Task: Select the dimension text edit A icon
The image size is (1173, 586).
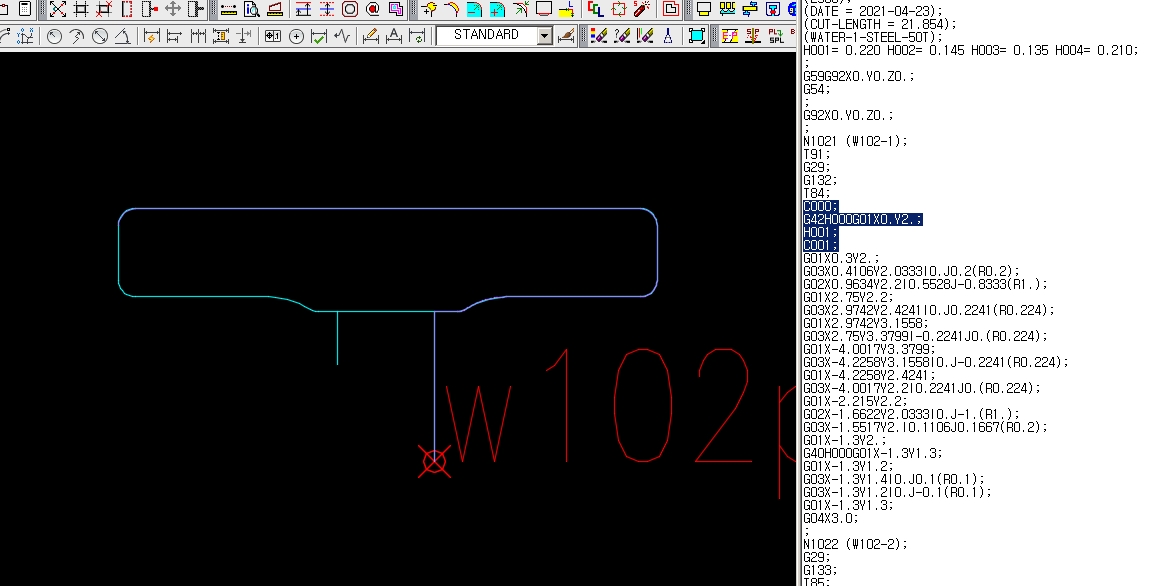Action: click(393, 36)
